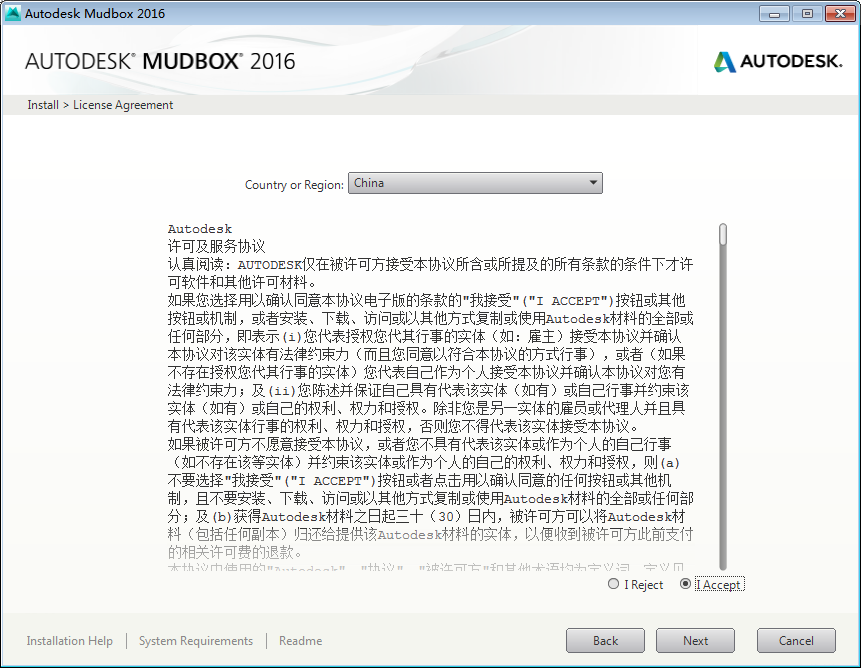Click the Mudbox icon in the title bar
Image resolution: width=861 pixels, height=668 pixels.
14,13
